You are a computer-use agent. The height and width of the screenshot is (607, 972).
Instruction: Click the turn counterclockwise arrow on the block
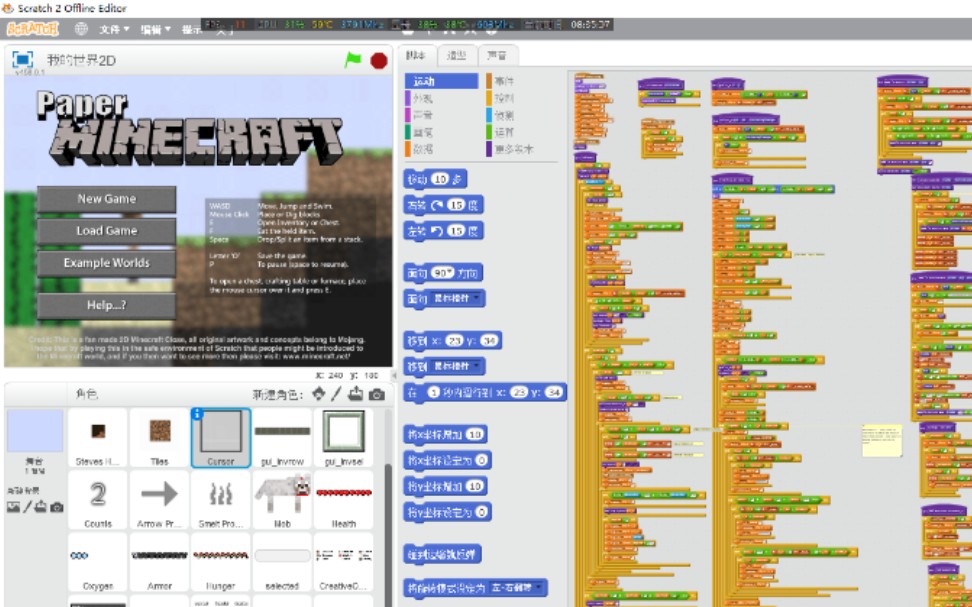pos(437,231)
